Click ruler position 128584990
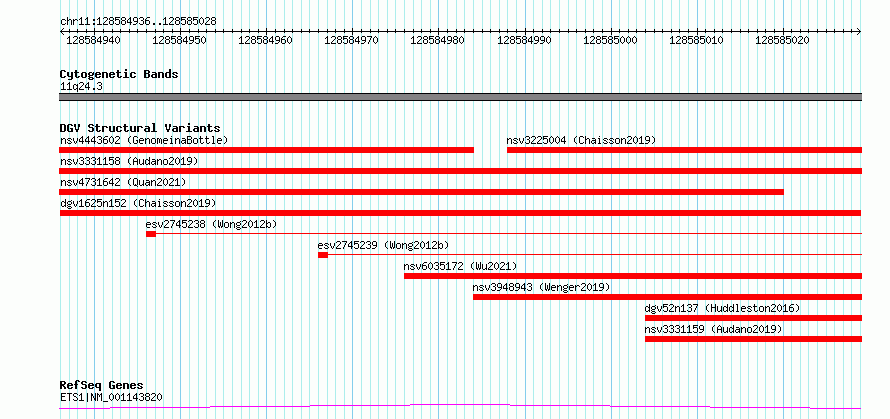The image size is (890, 419). coord(524,40)
